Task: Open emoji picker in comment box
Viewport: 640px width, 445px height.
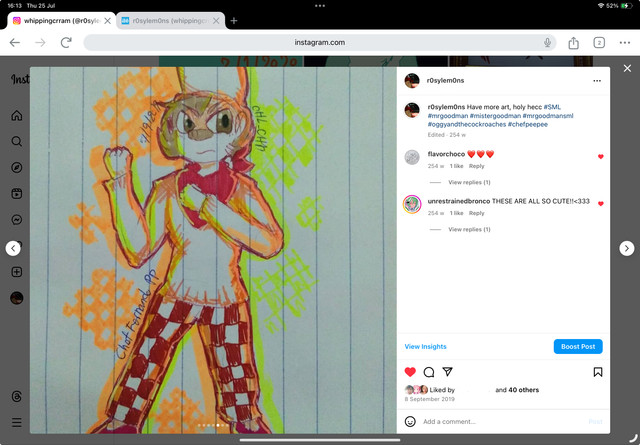Action: click(410, 421)
